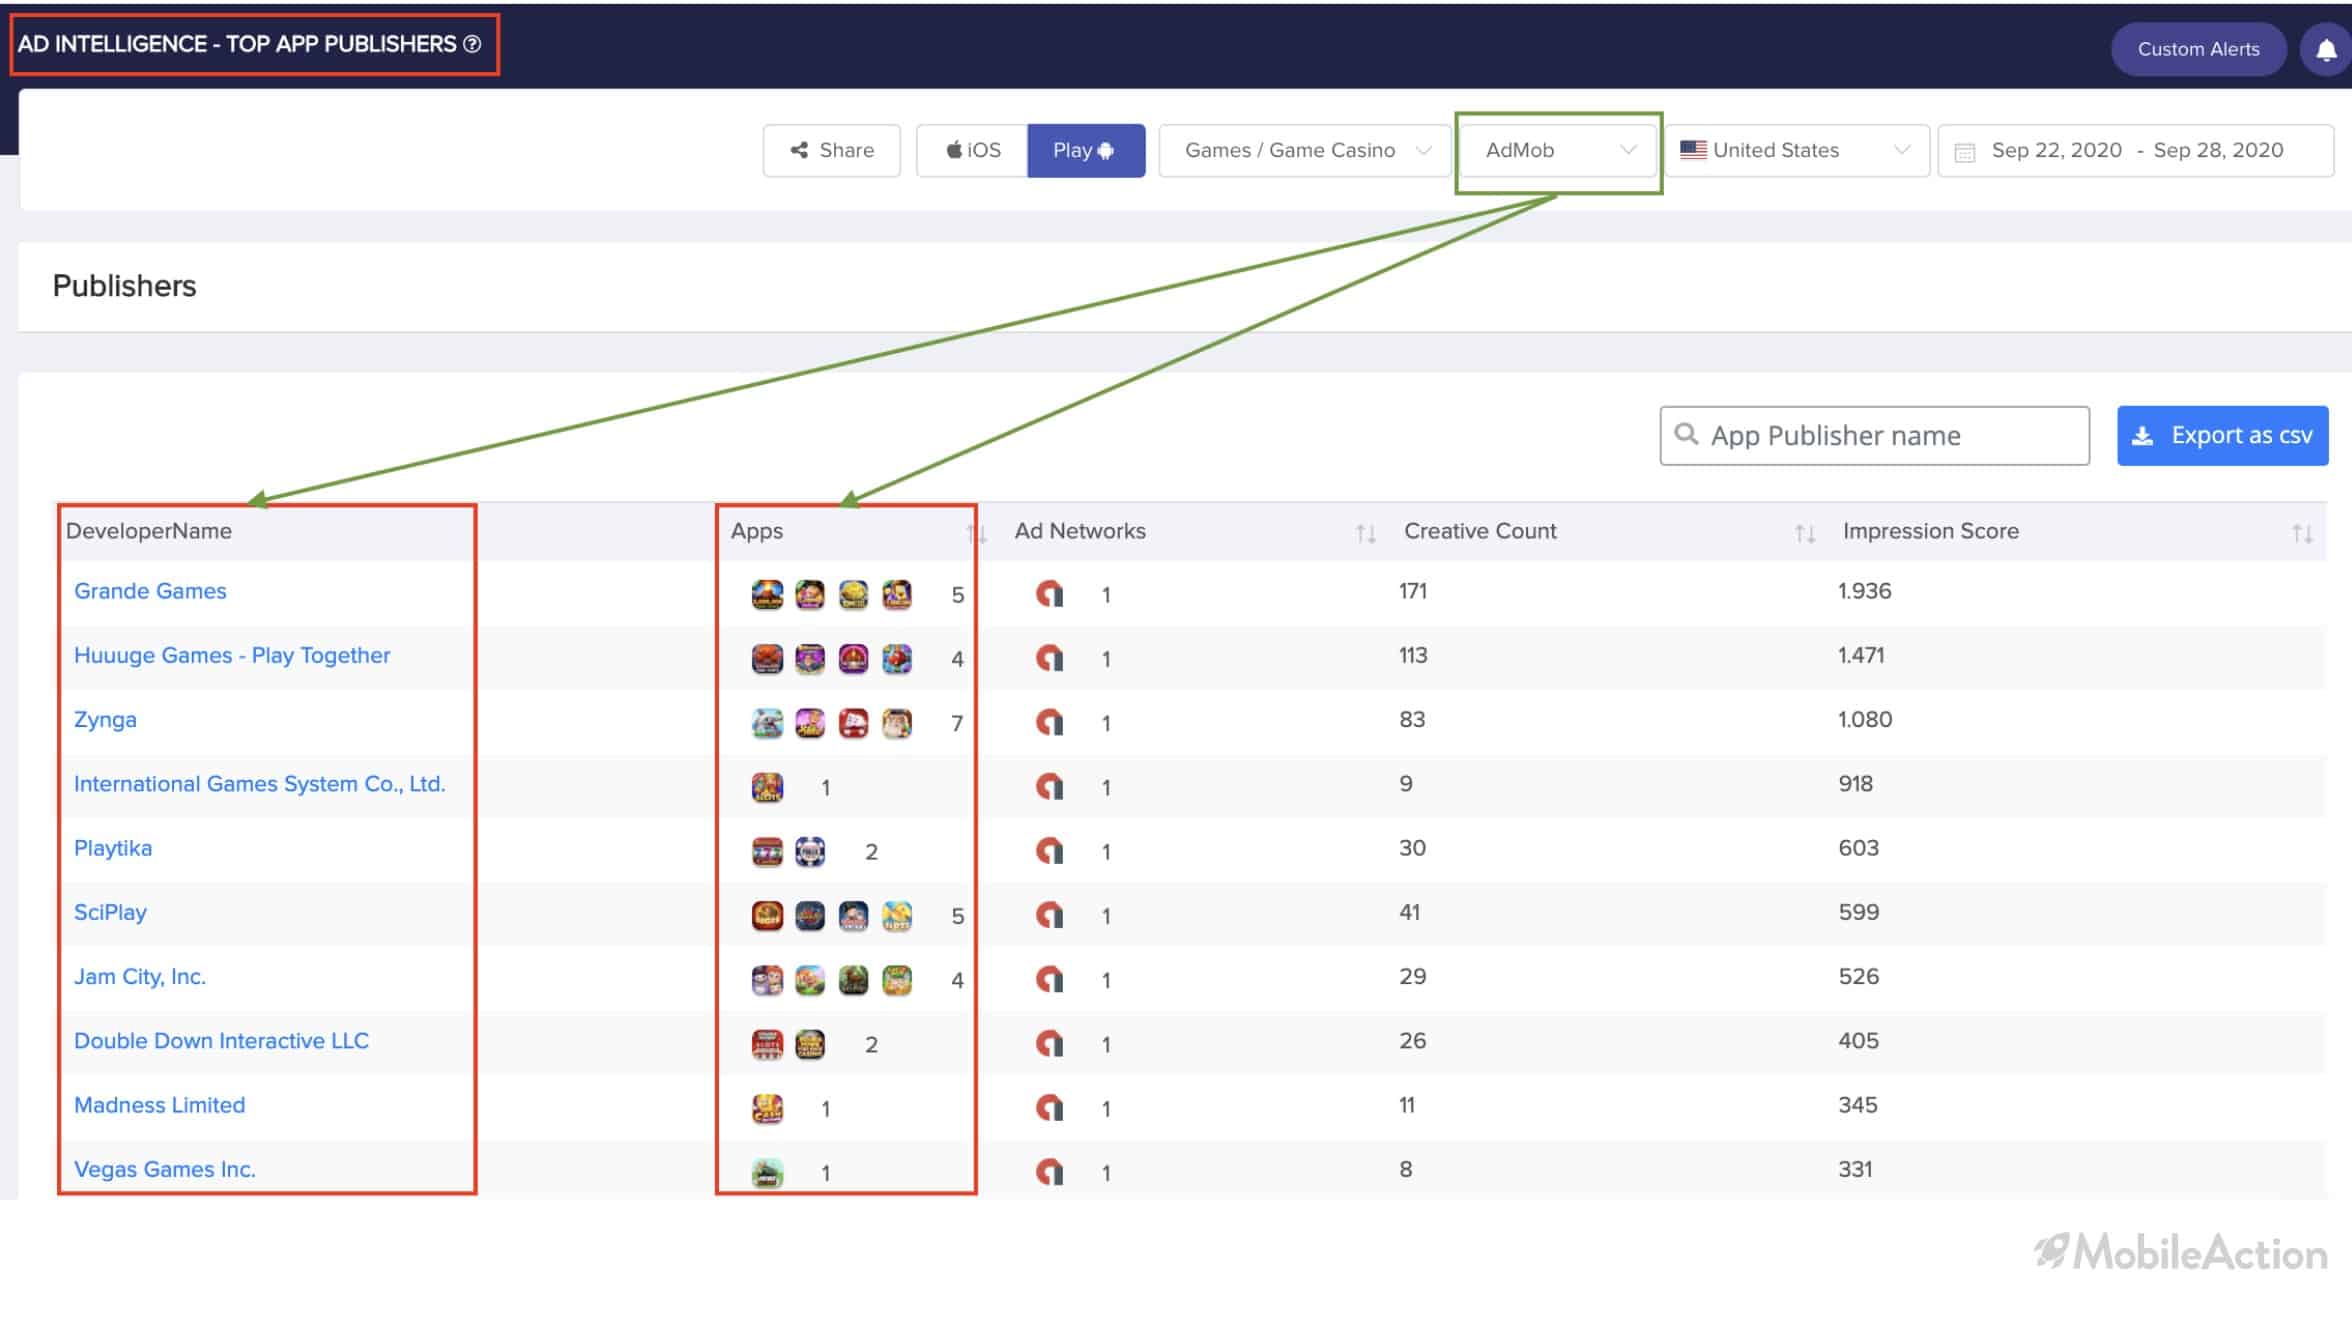Sort by Ad Networks column arrows
Image resolution: width=2352 pixels, height=1318 pixels.
(x=1366, y=534)
